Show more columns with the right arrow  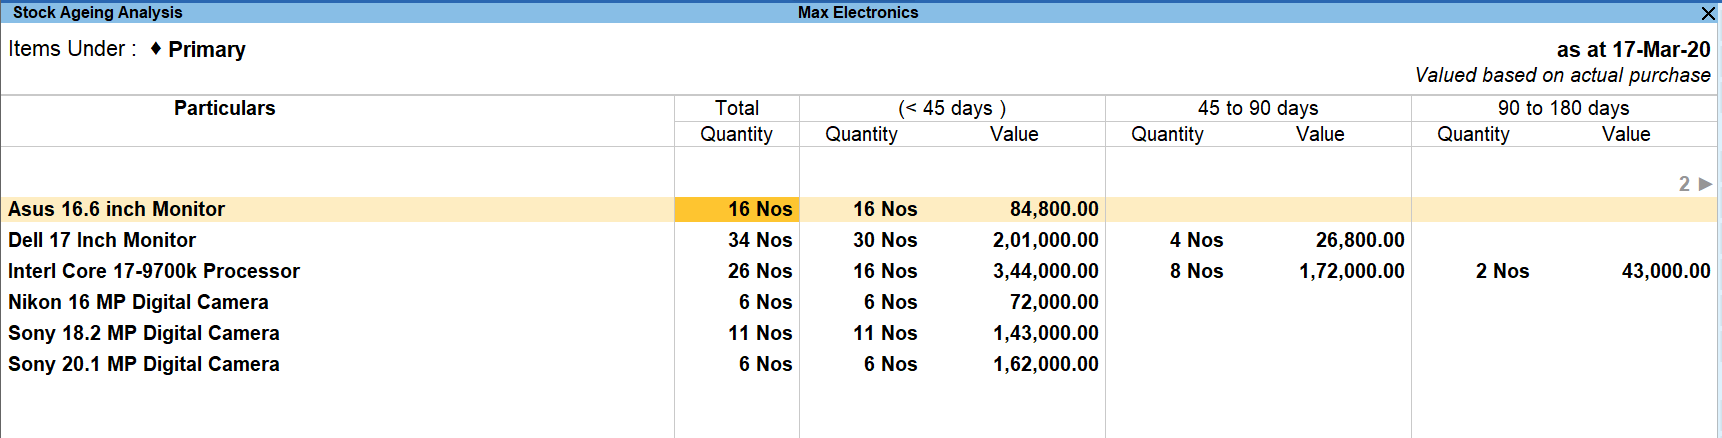(1705, 184)
